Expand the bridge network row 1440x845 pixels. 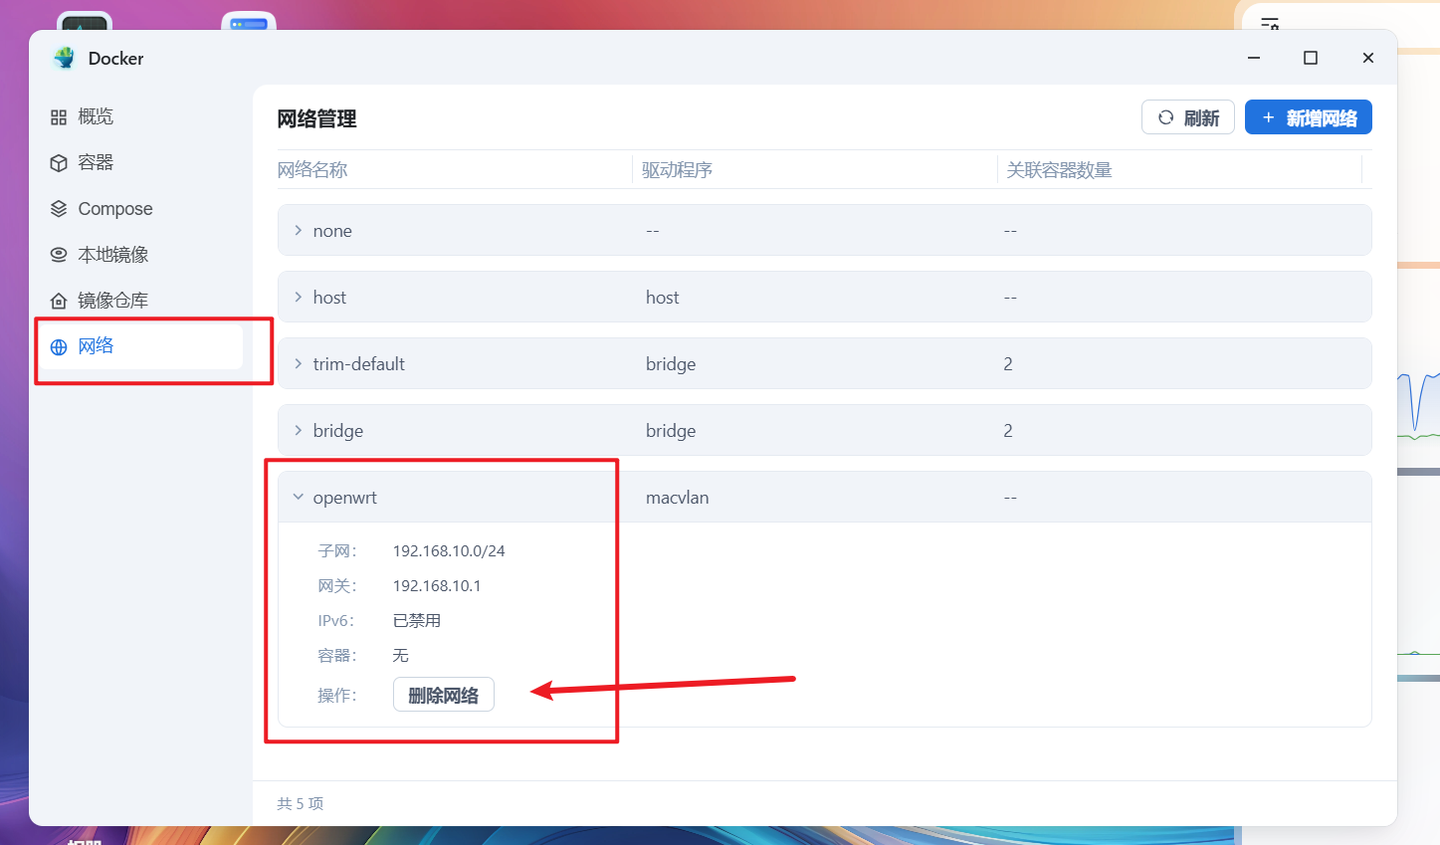point(297,430)
